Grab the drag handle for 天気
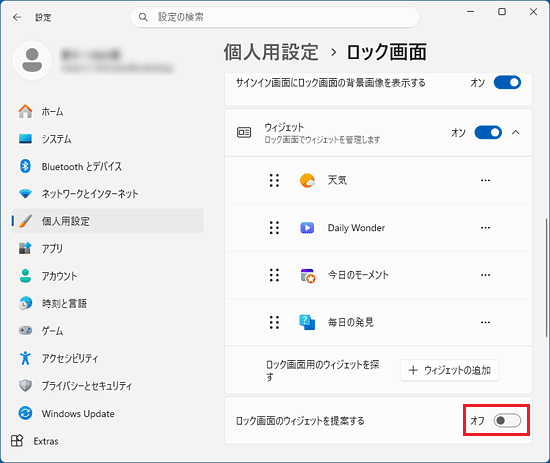This screenshot has width=550, height=463. 274,180
